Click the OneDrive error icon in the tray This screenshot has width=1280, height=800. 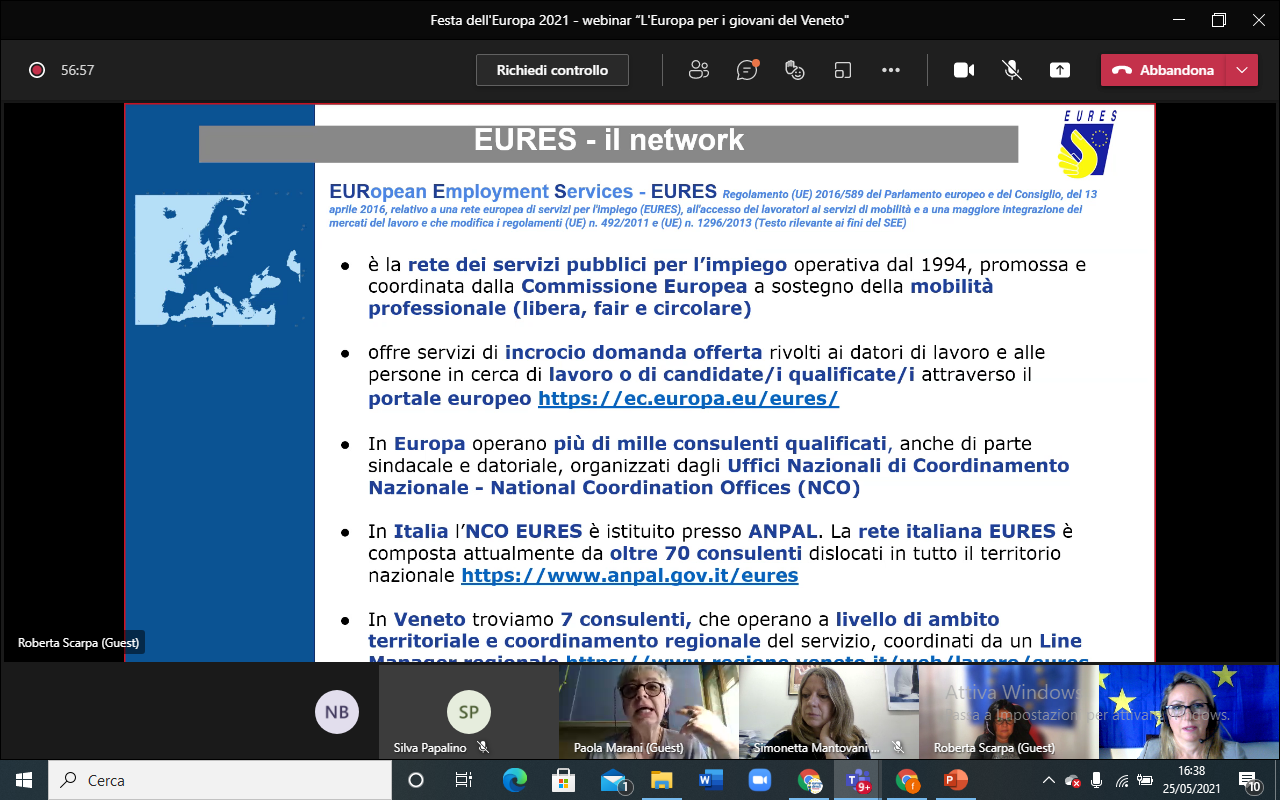coord(1072,780)
